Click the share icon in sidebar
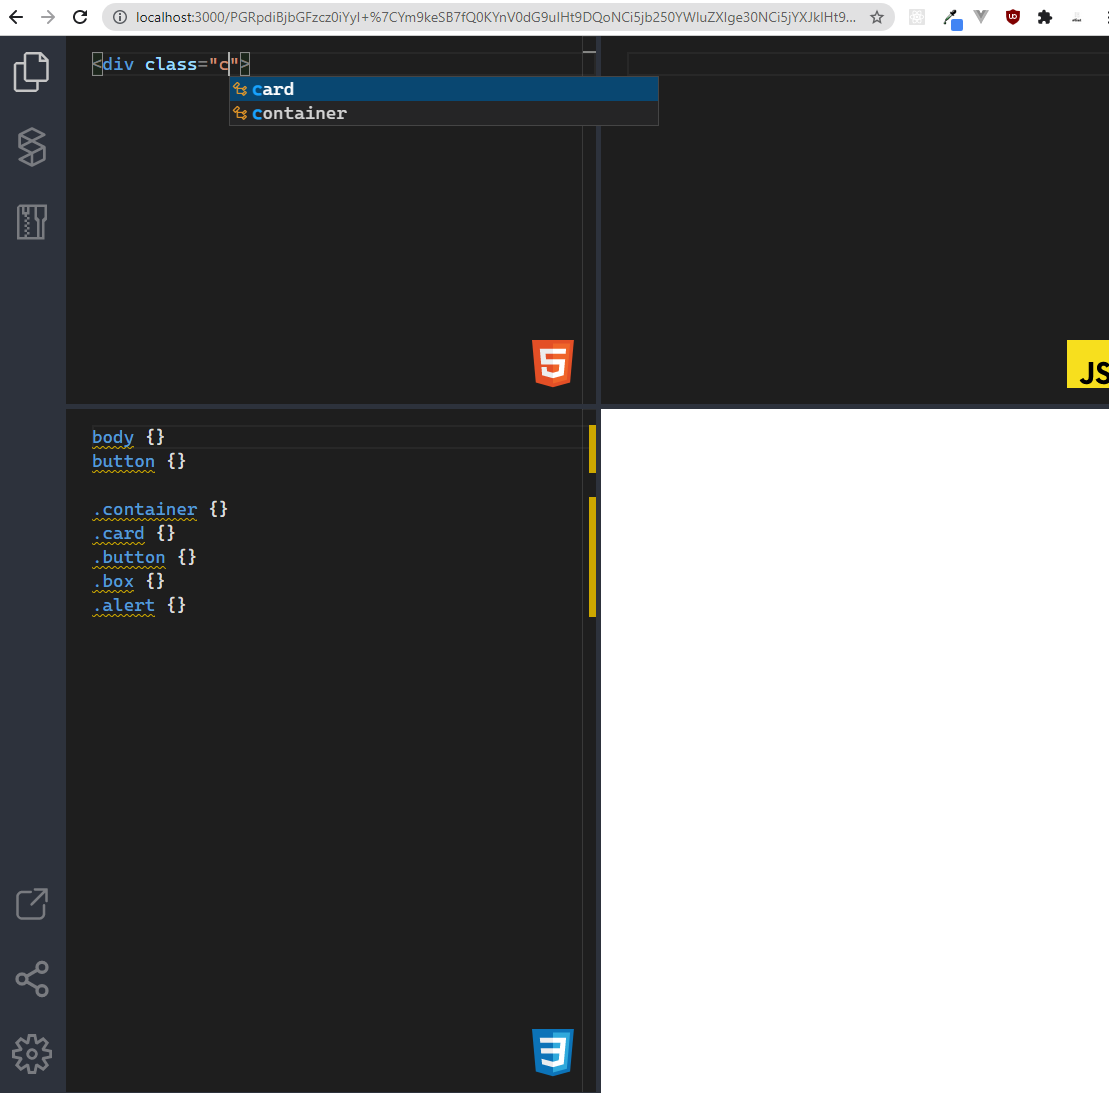The height and width of the screenshot is (1093, 1109). tap(32, 979)
